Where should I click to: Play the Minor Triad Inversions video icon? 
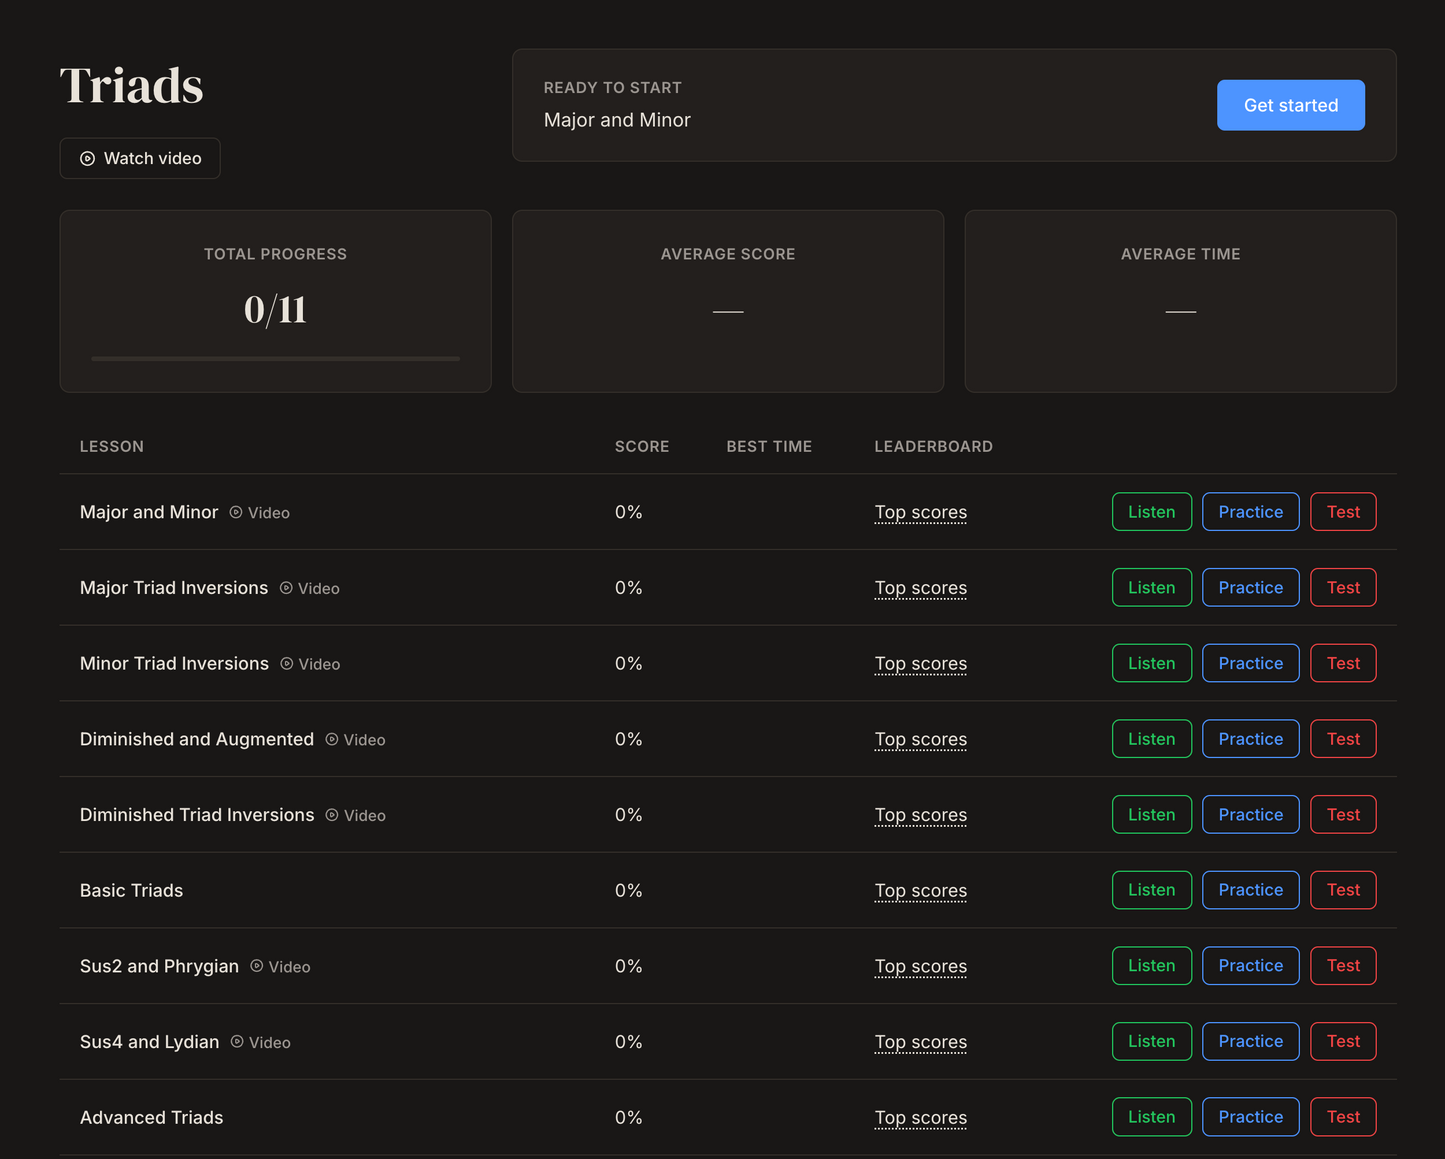287,664
